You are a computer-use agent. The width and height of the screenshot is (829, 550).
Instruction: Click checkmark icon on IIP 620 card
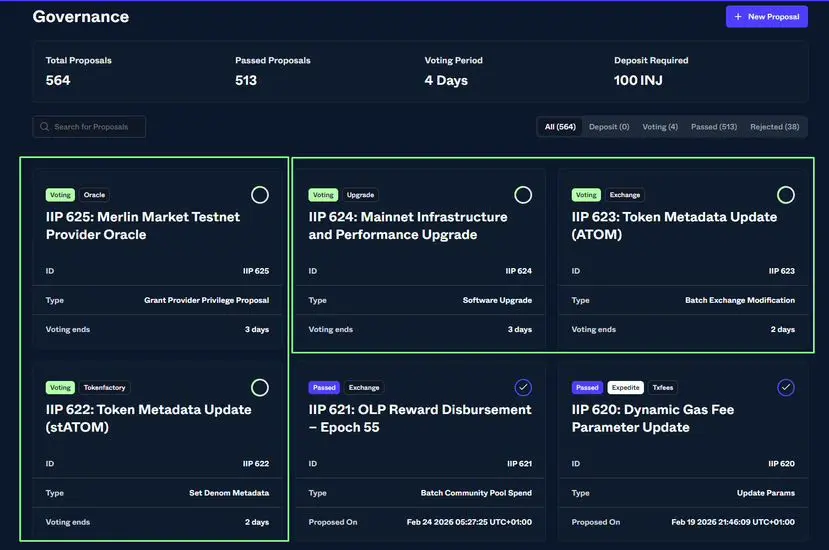pyautogui.click(x=786, y=388)
